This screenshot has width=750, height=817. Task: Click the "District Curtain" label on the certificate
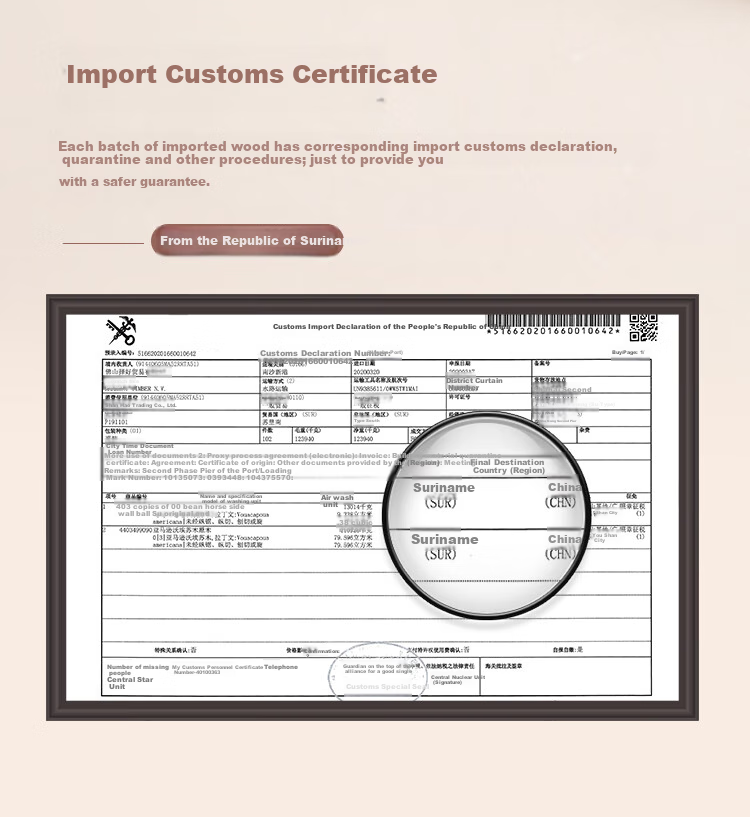(474, 381)
